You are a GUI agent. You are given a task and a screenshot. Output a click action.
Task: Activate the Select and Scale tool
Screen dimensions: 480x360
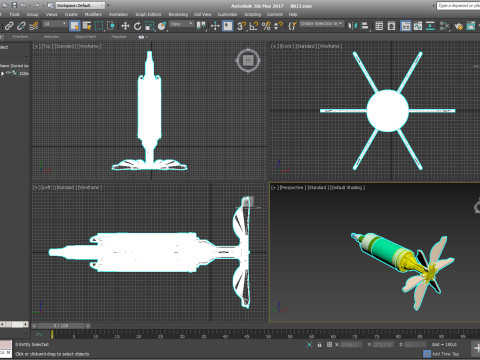(150, 26)
